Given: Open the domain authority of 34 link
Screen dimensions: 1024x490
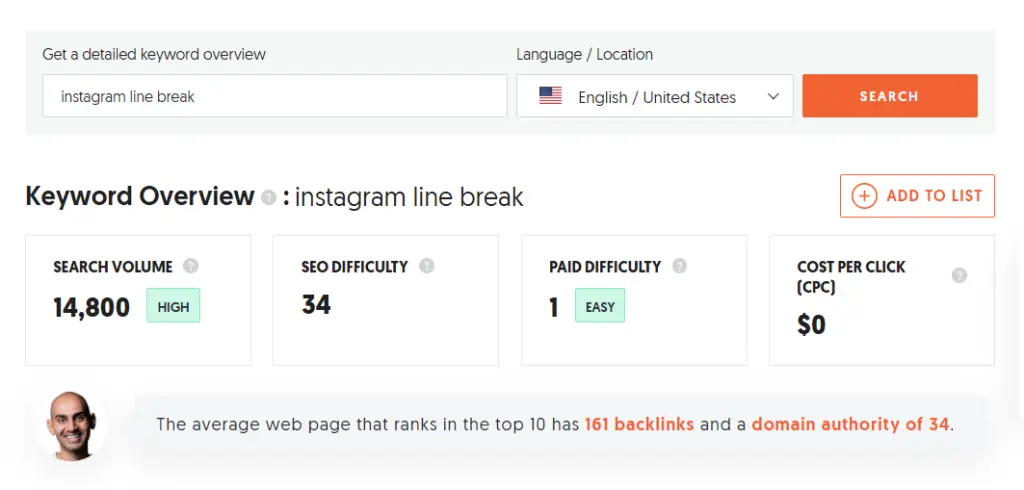Looking at the screenshot, I should point(850,424).
